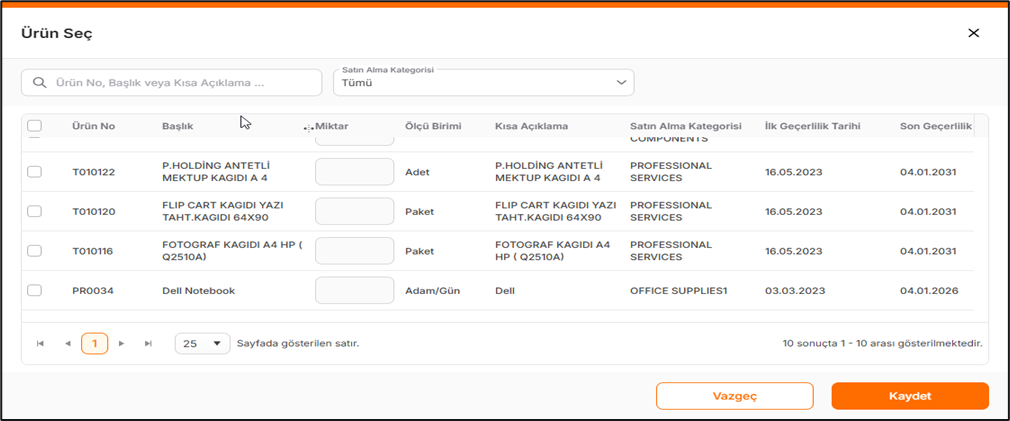This screenshot has height=421, width=1010.
Task: Sort by Ürün No column header
Action: (93, 127)
